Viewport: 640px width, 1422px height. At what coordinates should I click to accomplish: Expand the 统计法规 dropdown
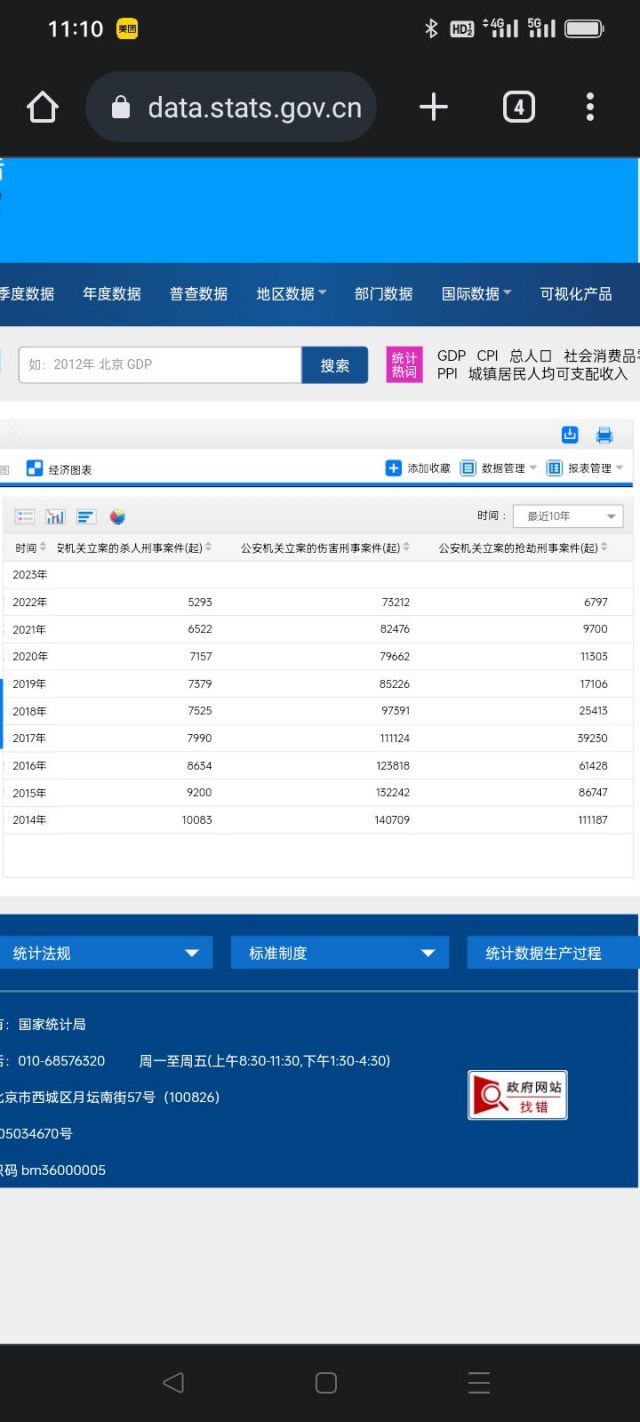[105, 953]
